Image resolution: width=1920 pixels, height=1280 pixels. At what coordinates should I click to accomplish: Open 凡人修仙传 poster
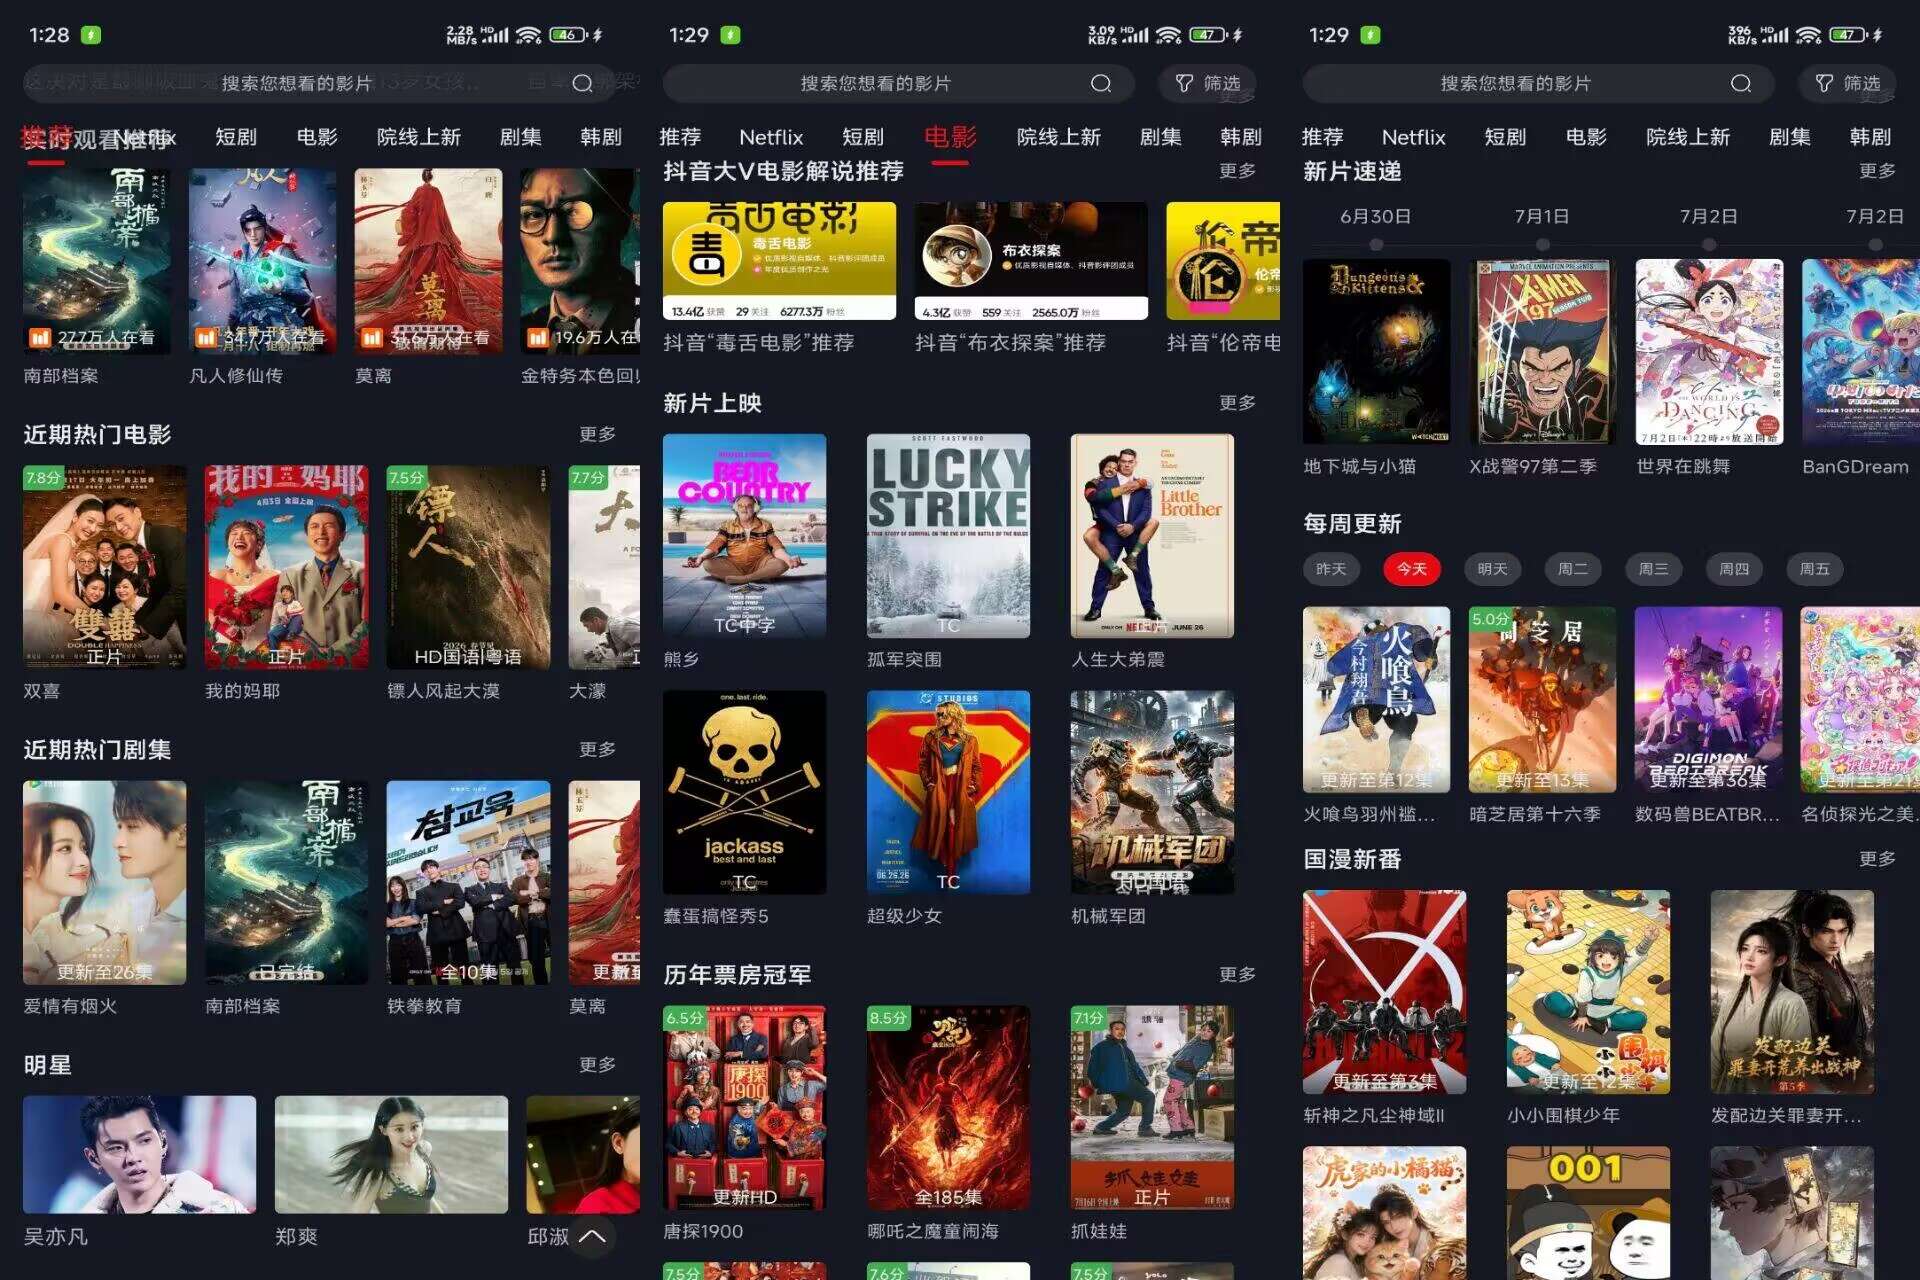point(262,261)
